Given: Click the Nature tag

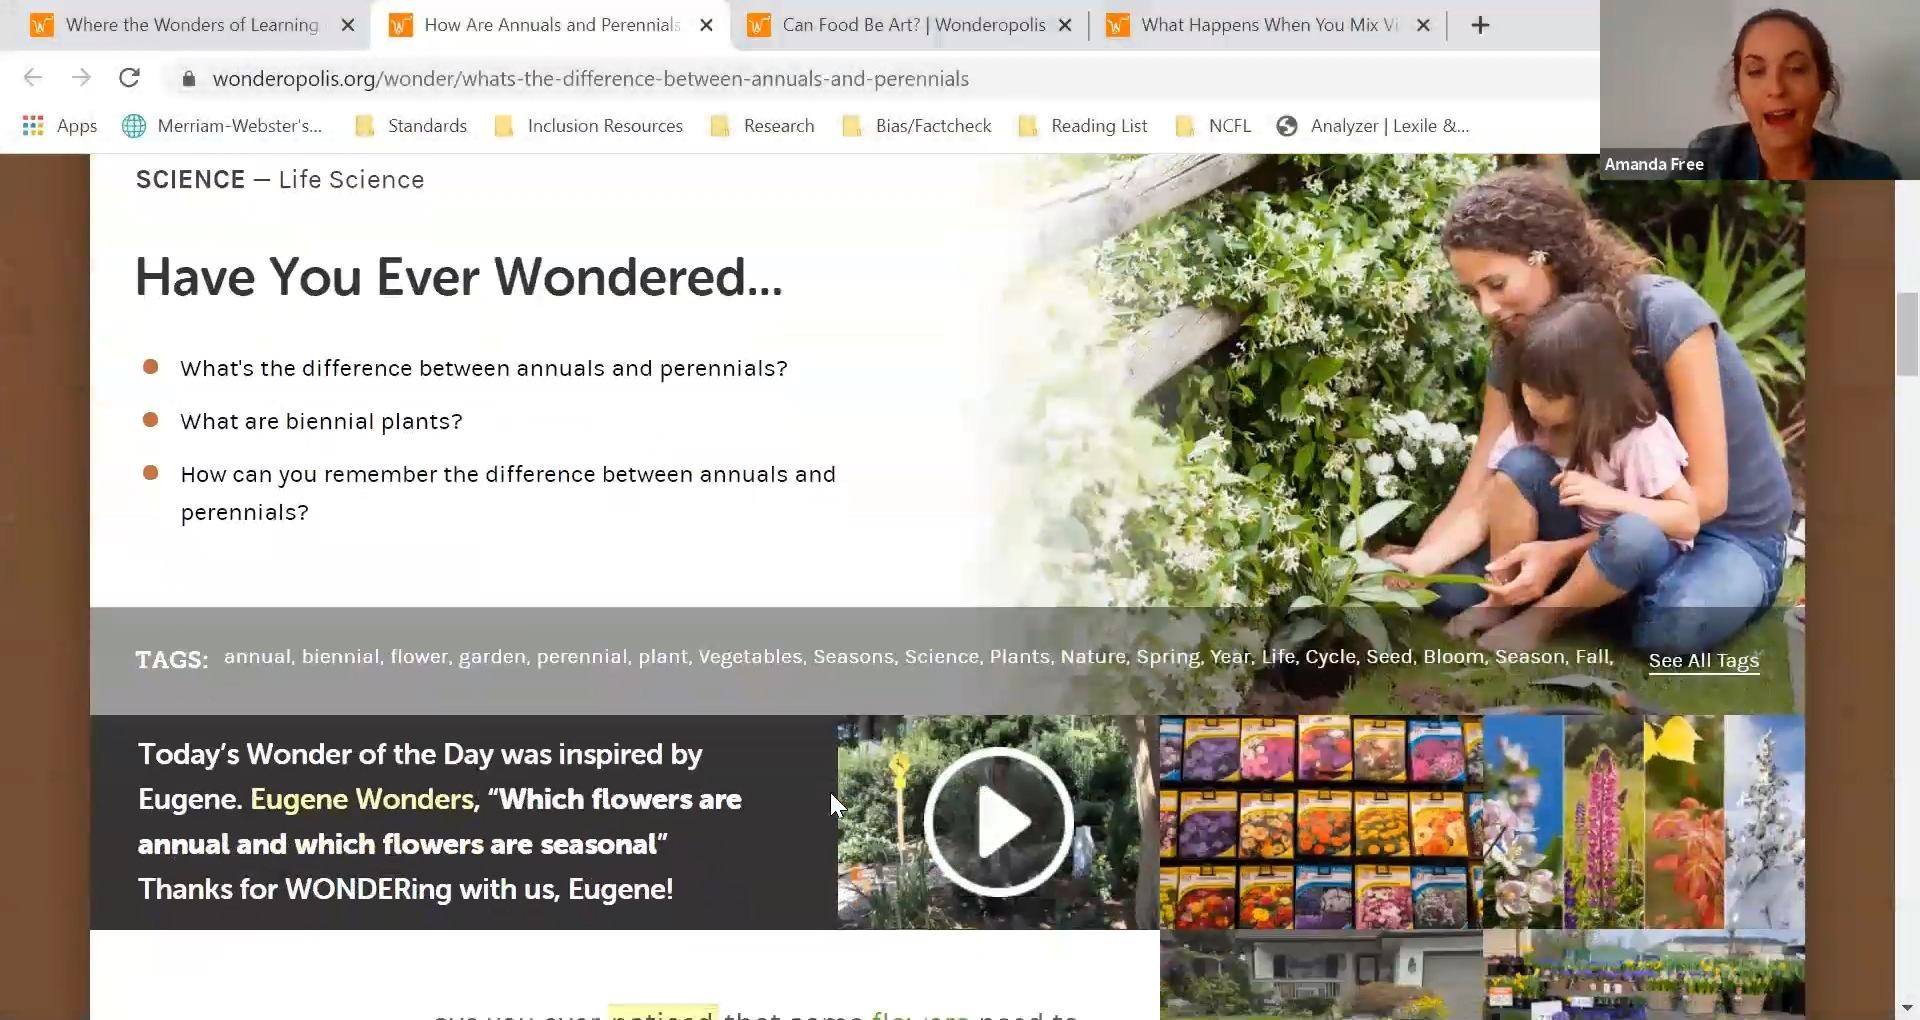Looking at the screenshot, I should tap(1092, 657).
